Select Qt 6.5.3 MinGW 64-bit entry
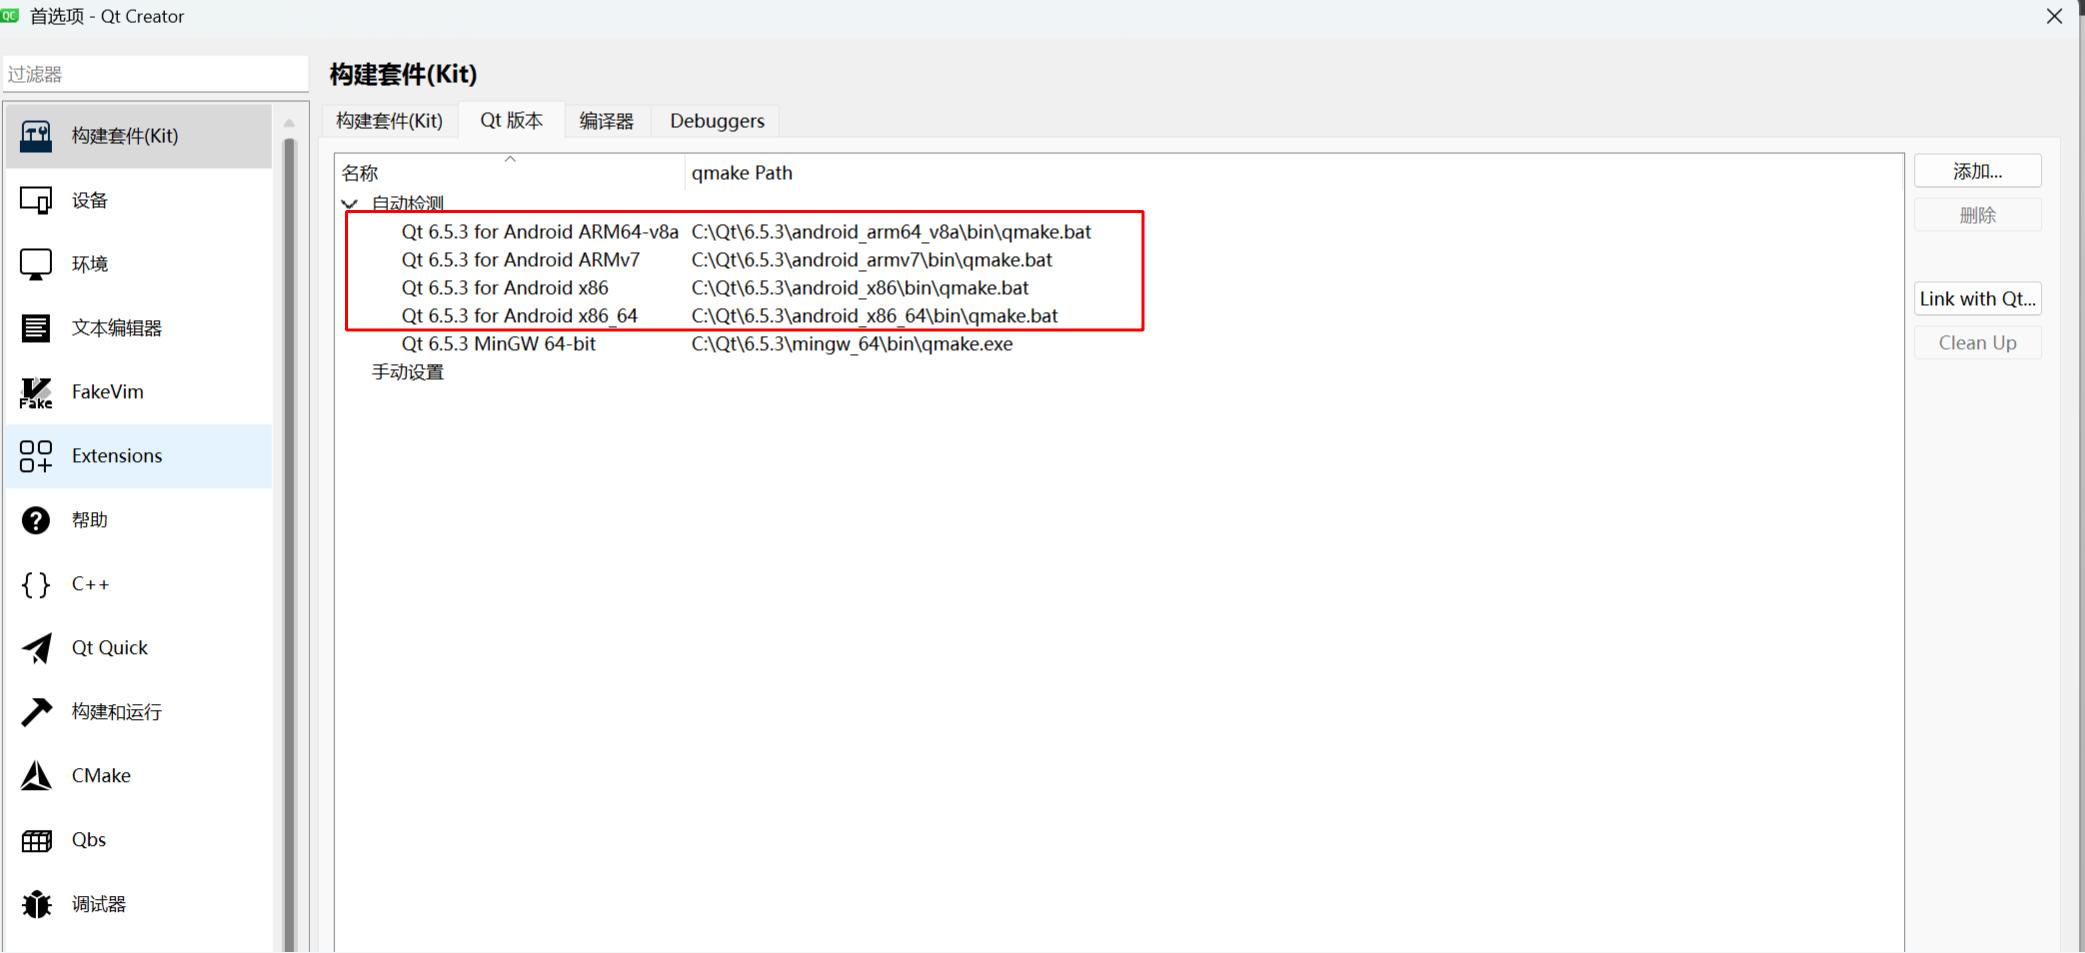 click(498, 344)
